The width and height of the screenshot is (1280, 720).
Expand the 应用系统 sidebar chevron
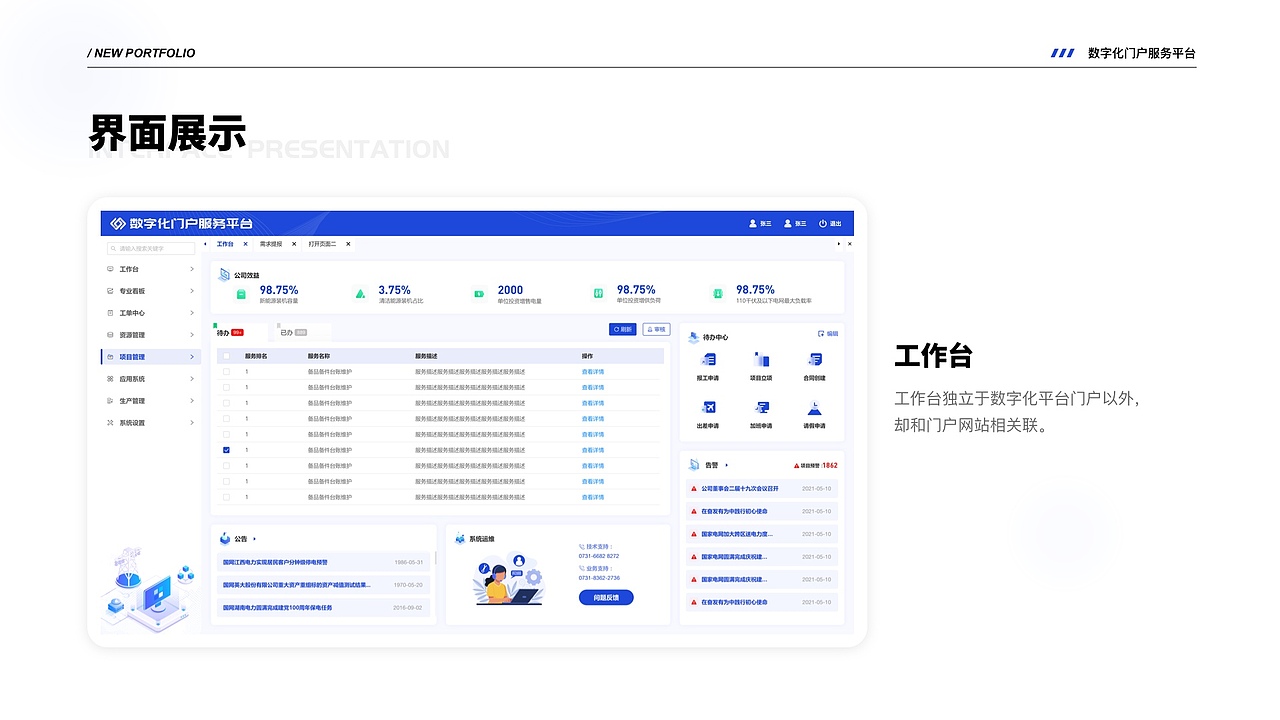click(x=192, y=379)
